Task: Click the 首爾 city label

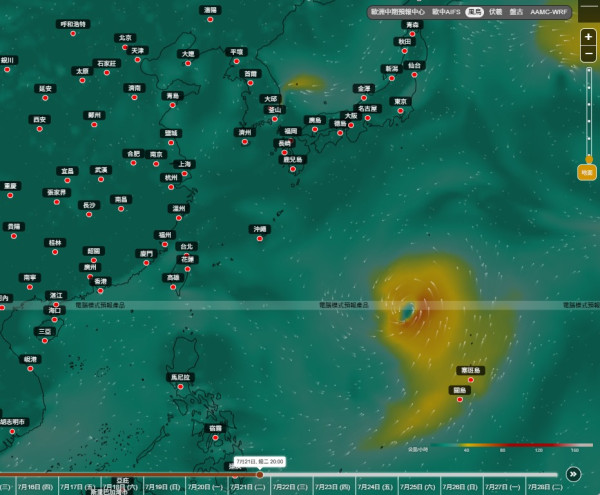Action: (x=250, y=73)
